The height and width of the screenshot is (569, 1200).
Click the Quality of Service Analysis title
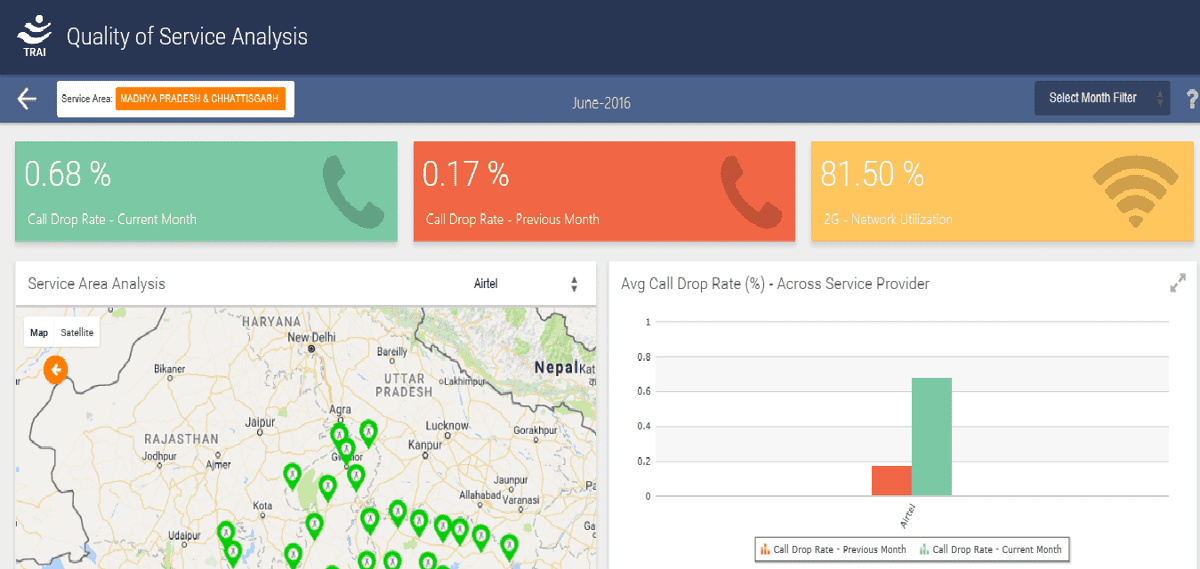click(187, 37)
